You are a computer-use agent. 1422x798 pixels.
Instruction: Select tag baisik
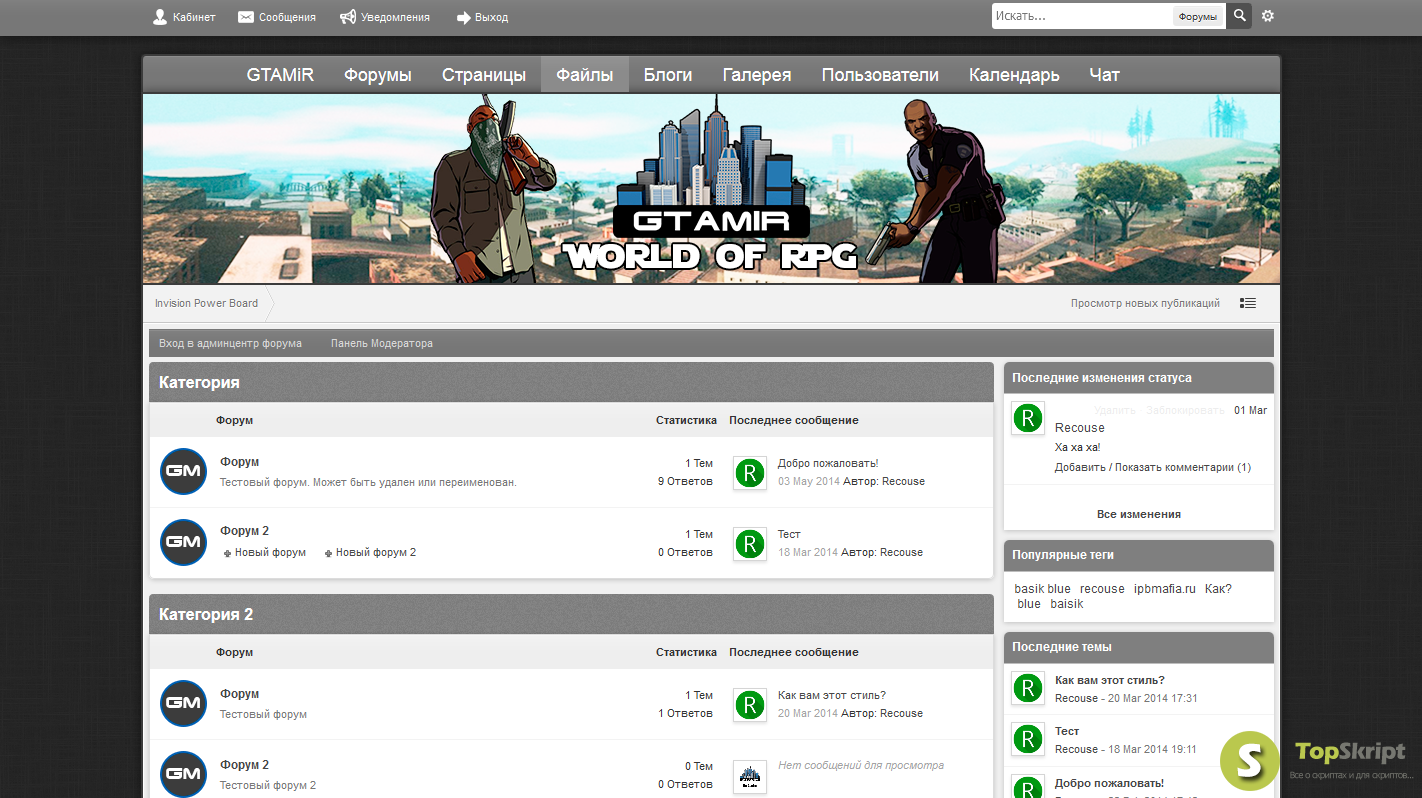click(1067, 604)
